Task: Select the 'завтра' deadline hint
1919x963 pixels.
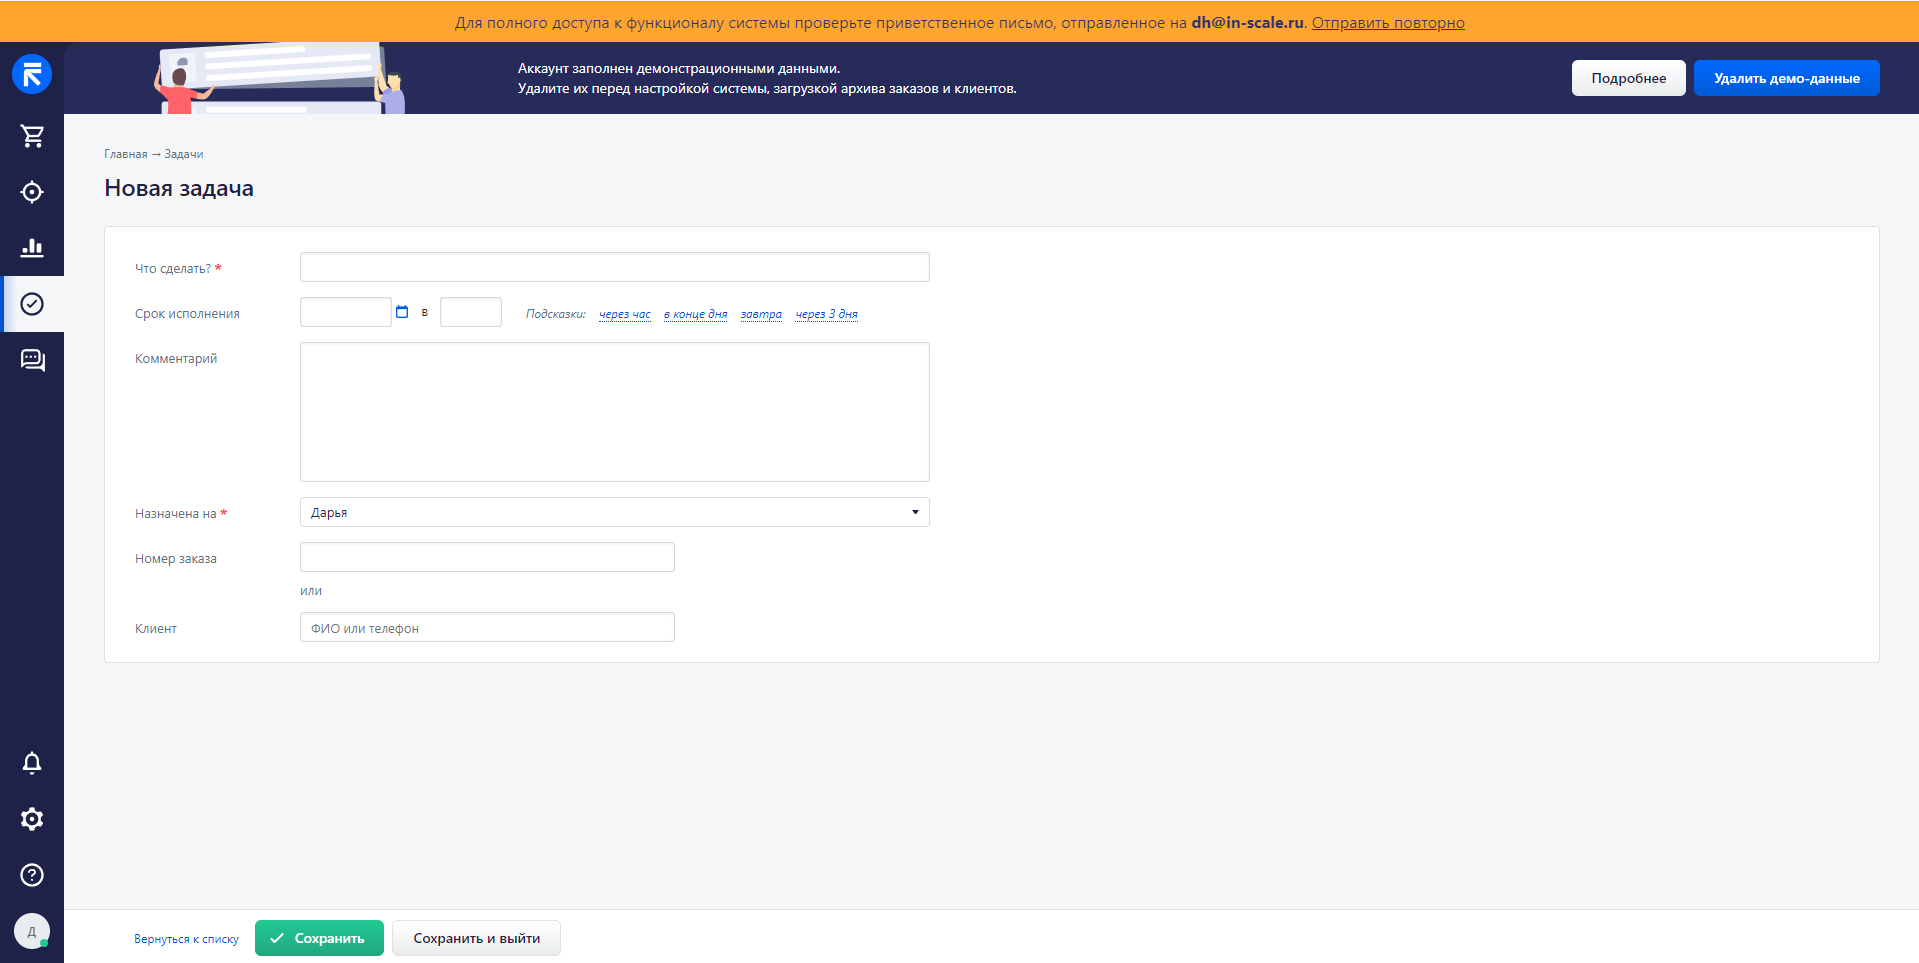Action: click(761, 314)
